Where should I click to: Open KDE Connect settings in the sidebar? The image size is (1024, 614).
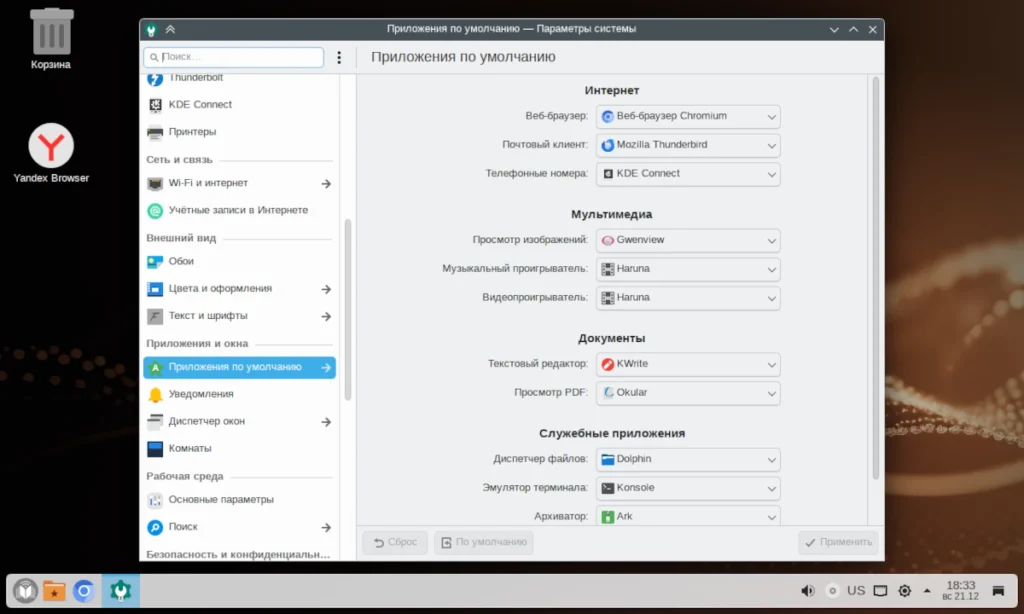239,105
